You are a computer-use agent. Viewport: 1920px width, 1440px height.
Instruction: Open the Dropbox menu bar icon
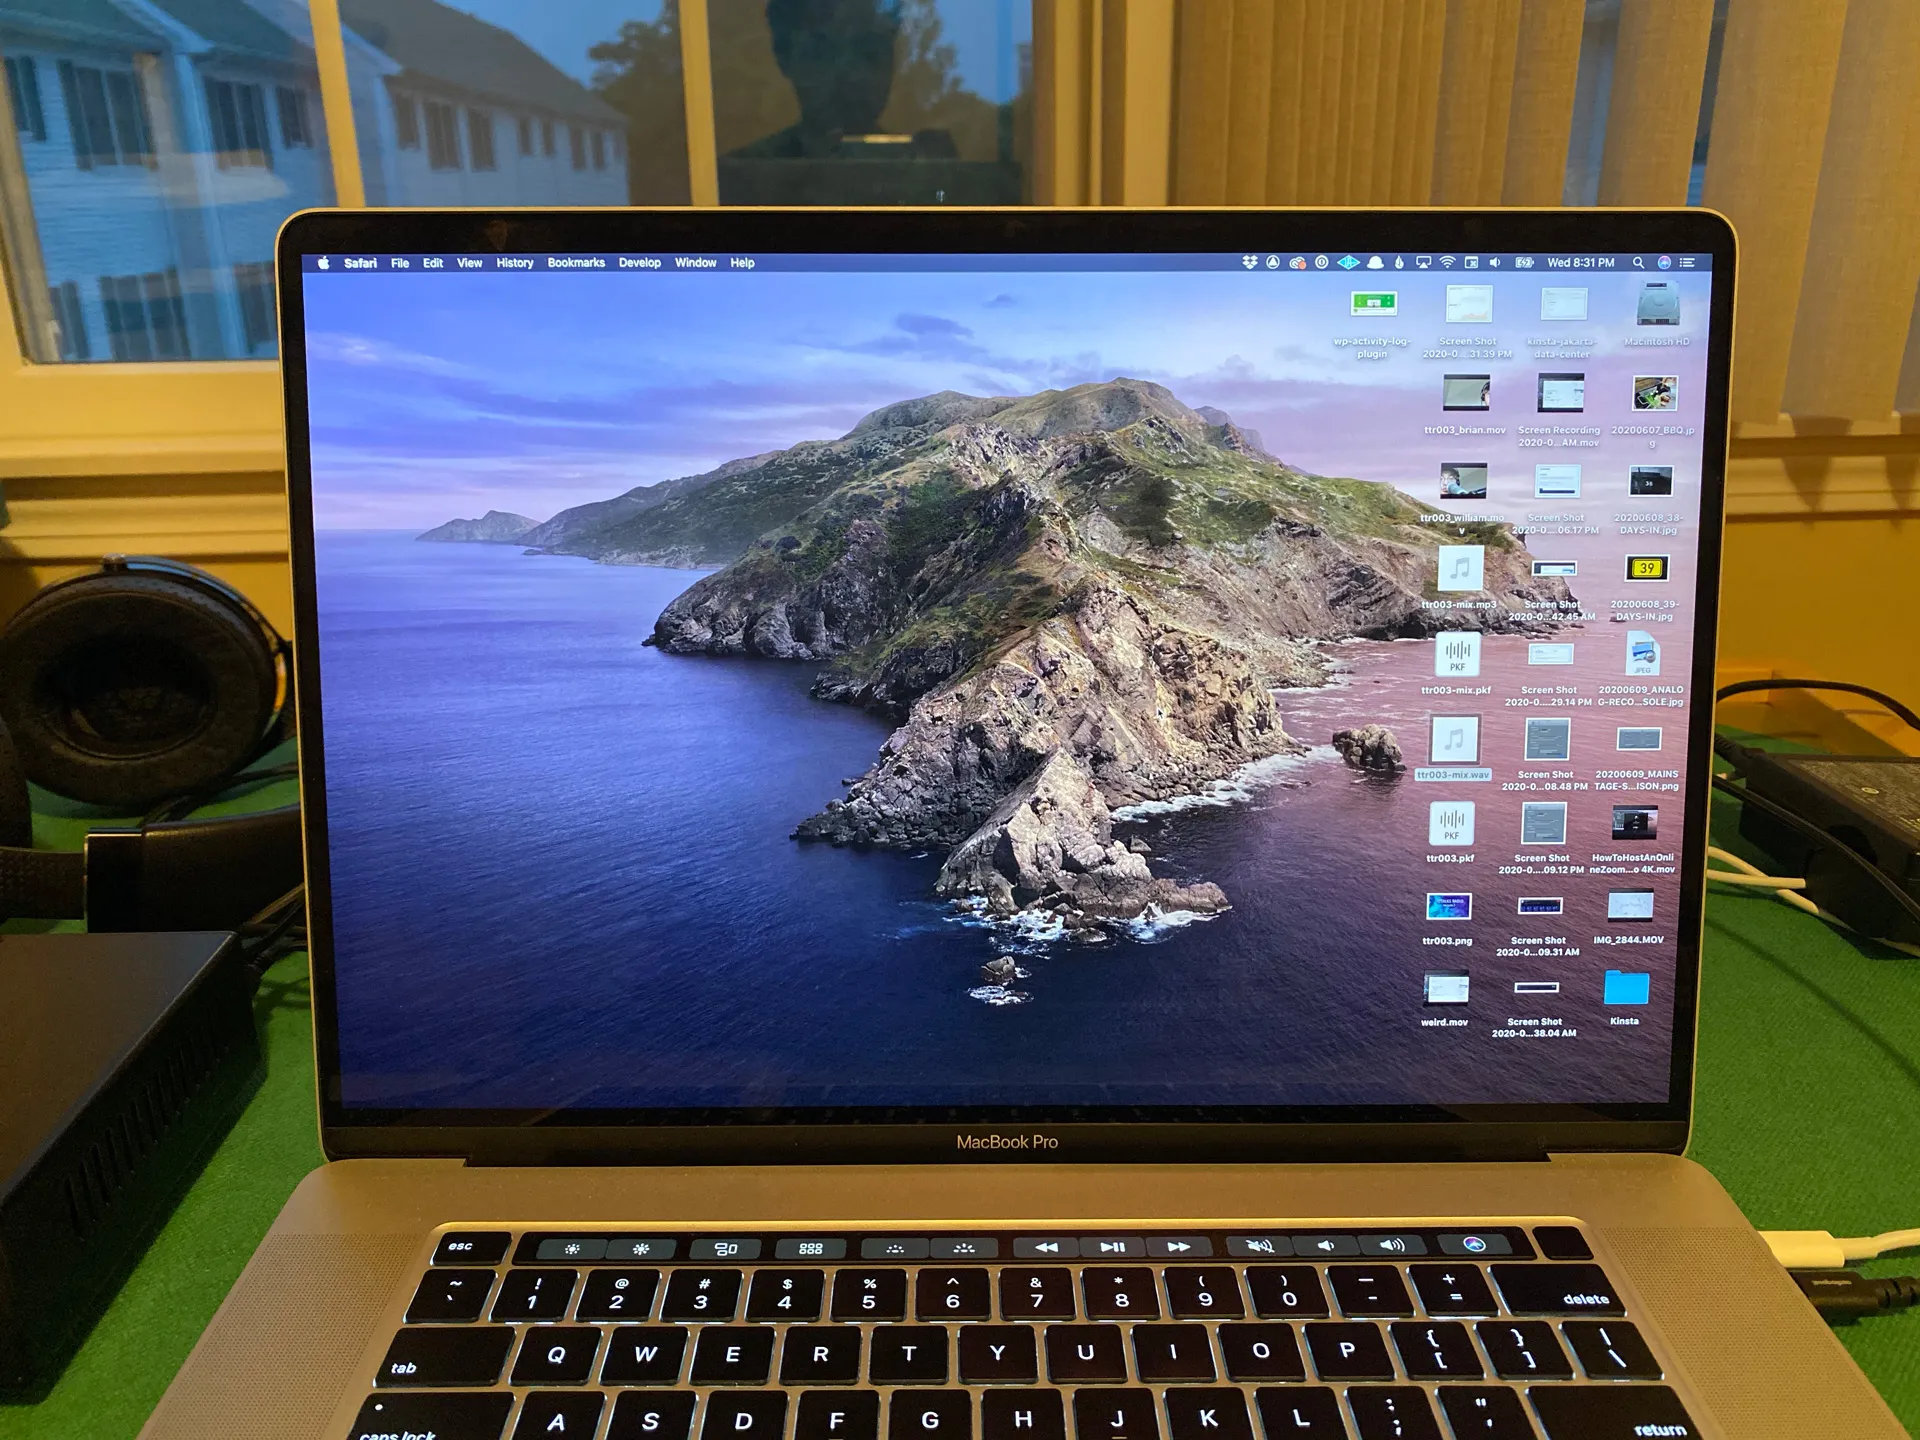[1248, 262]
